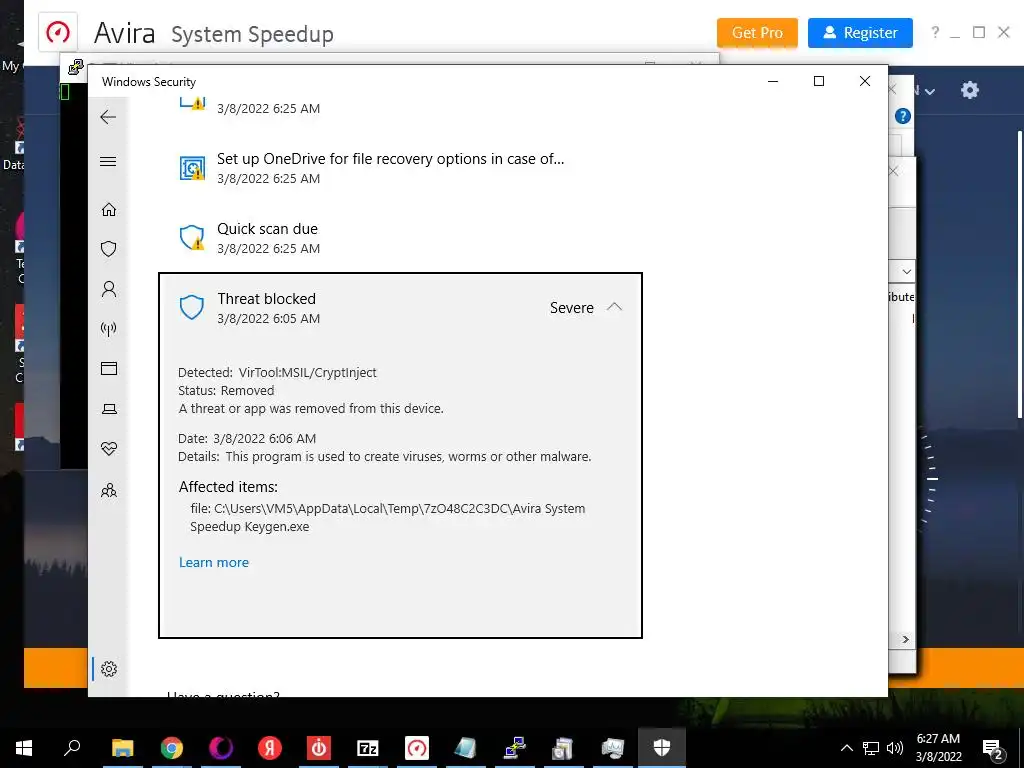
Task: Go back using the Windows Security back arrow
Action: click(x=108, y=117)
